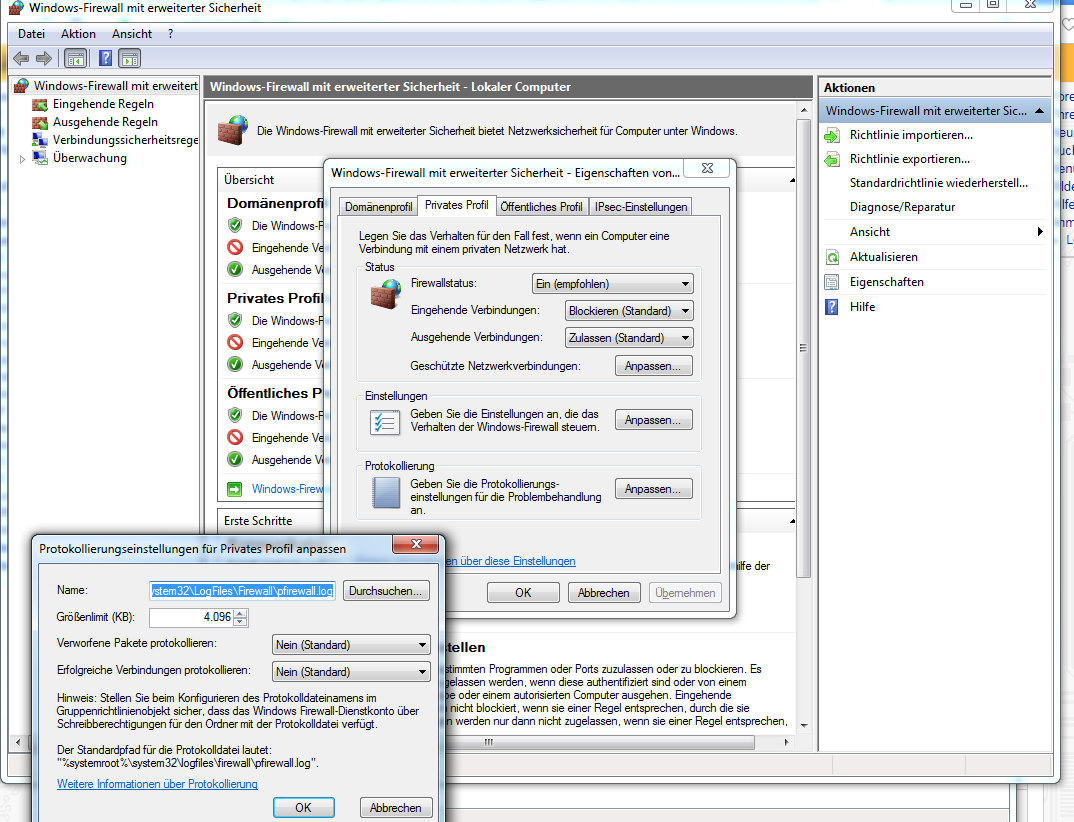Click Anpassen in the Protokollierung group
Screen dimensions: 1074x822
[x=653, y=489]
